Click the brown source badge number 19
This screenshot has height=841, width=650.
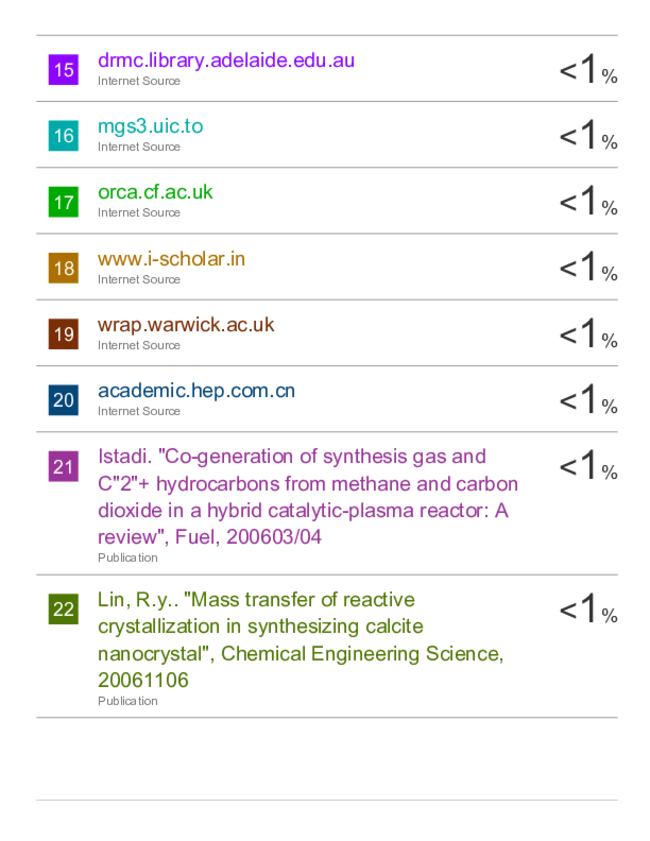tap(63, 334)
